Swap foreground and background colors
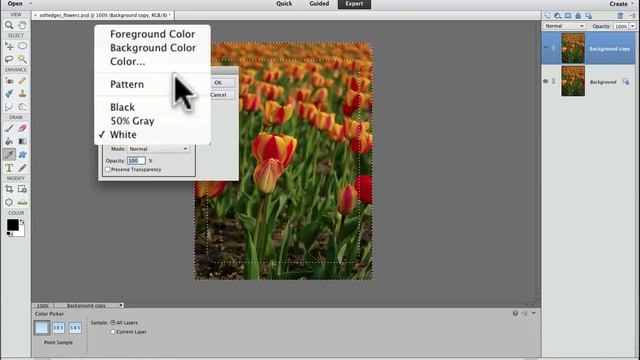 22,222
